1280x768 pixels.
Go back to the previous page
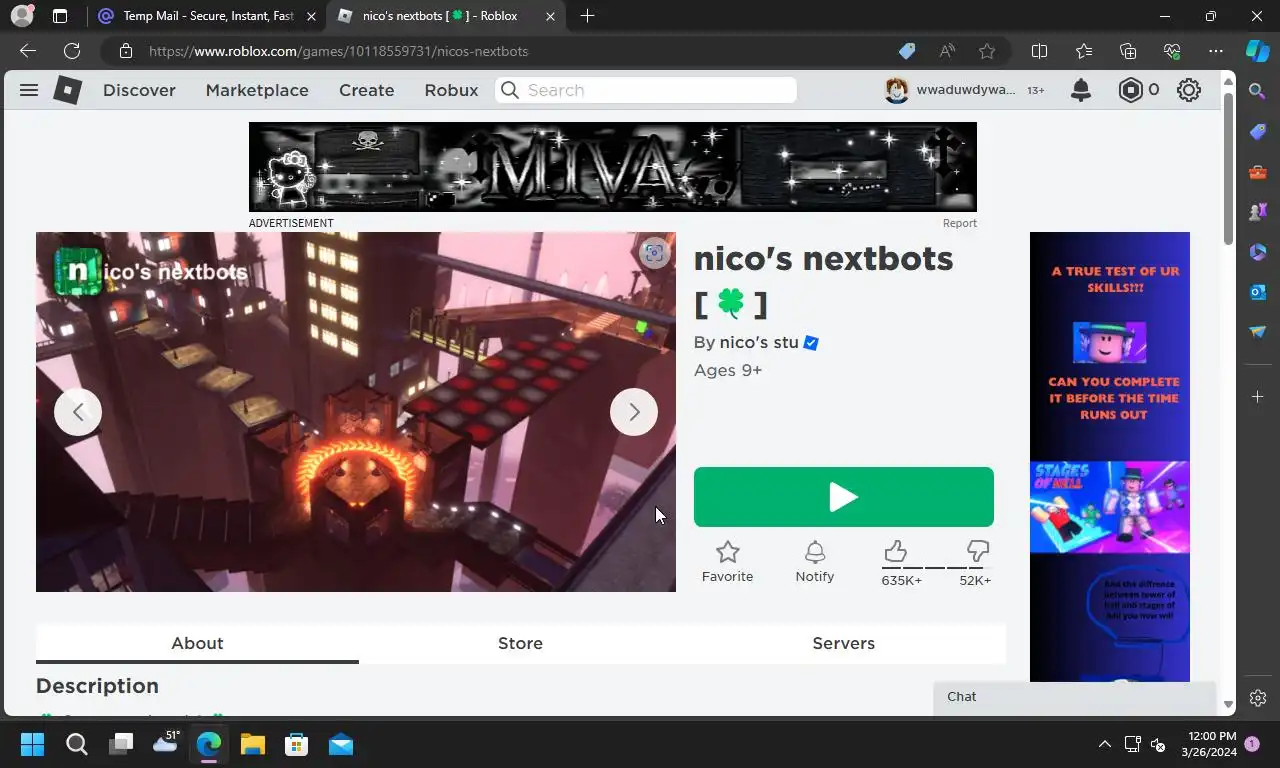[28, 51]
